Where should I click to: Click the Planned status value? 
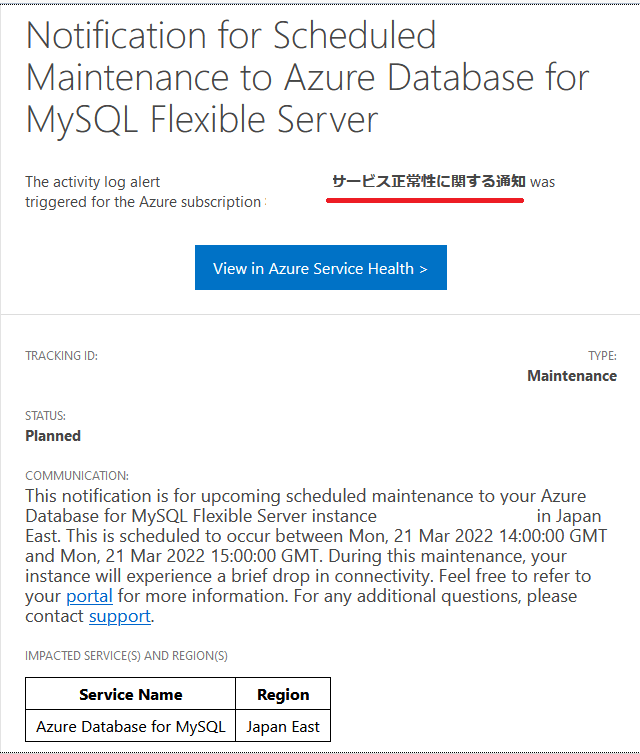53,436
